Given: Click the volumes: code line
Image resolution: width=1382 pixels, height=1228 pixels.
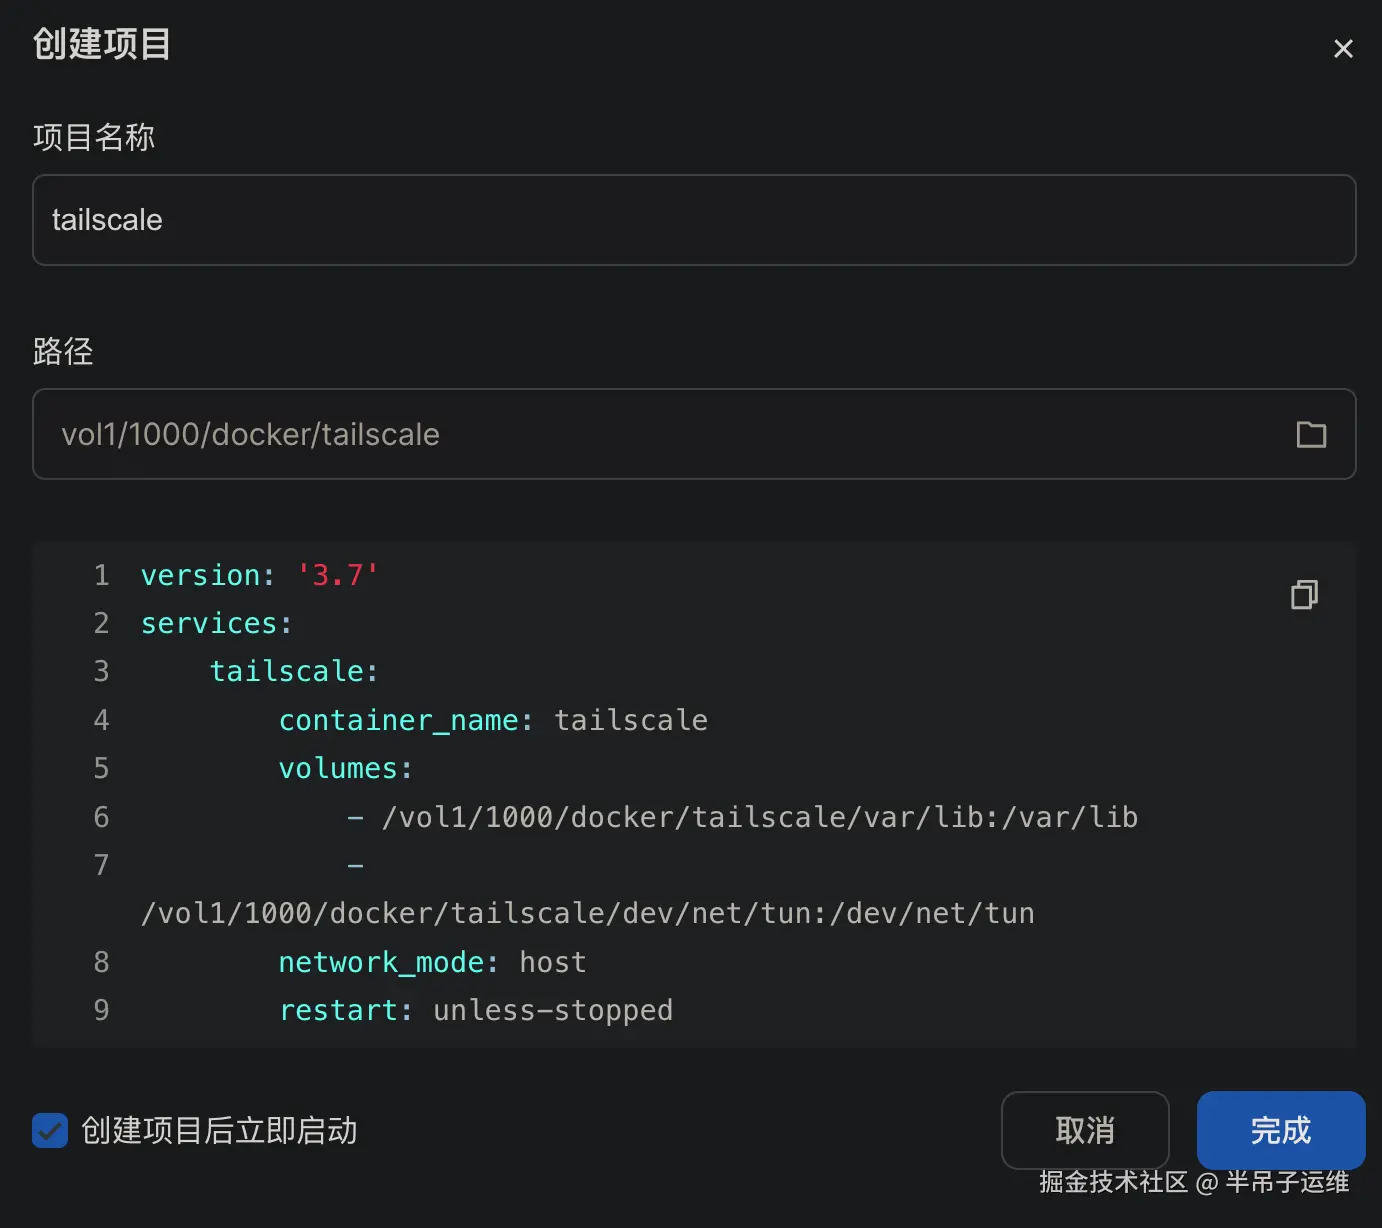Looking at the screenshot, I should point(346,768).
